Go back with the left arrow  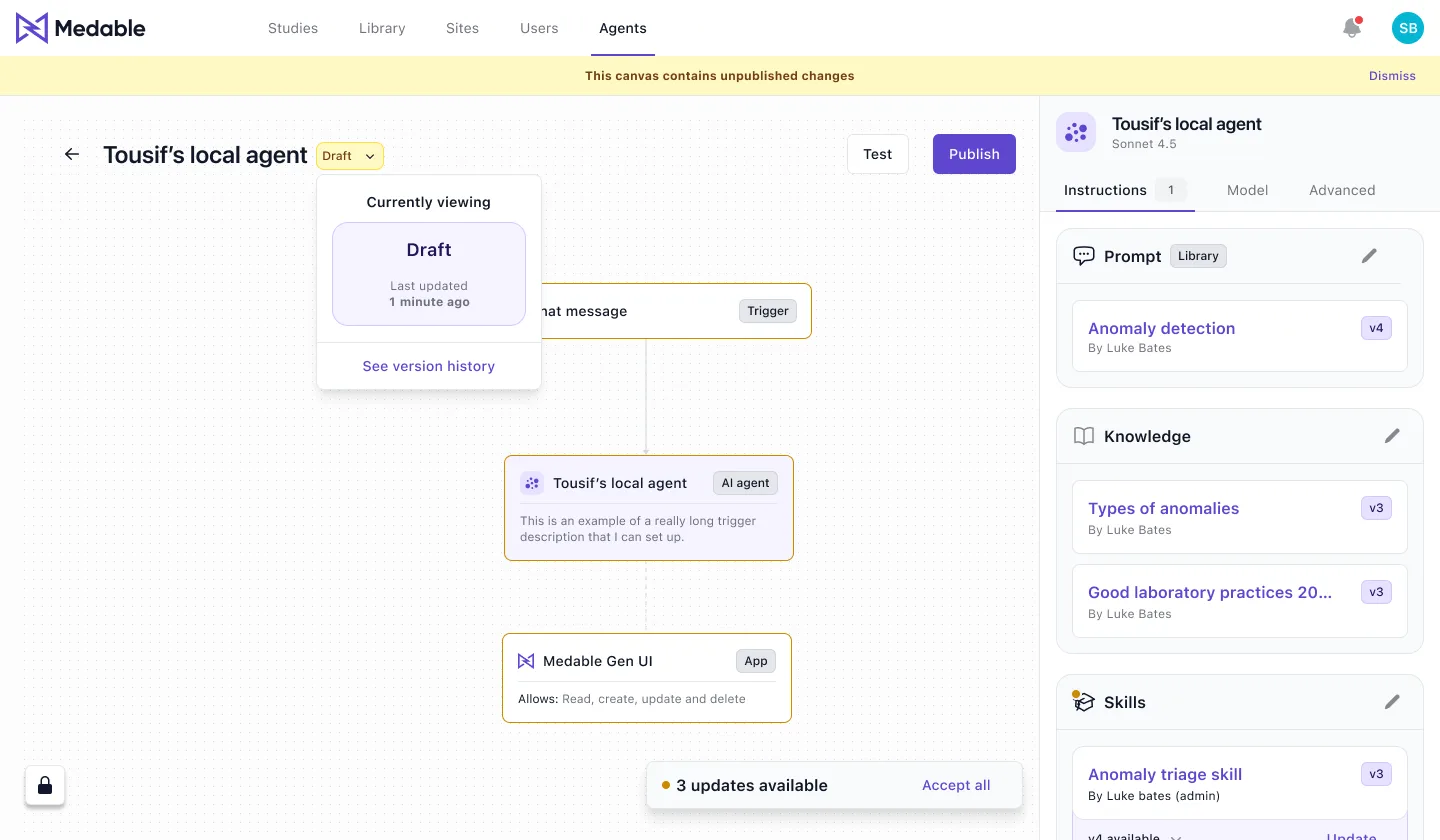tap(72, 154)
